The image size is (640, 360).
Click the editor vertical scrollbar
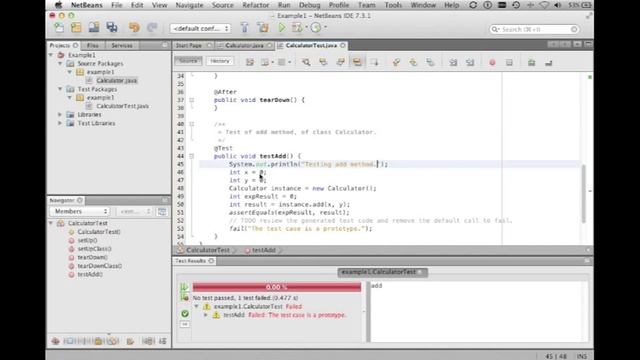[x=584, y=193]
